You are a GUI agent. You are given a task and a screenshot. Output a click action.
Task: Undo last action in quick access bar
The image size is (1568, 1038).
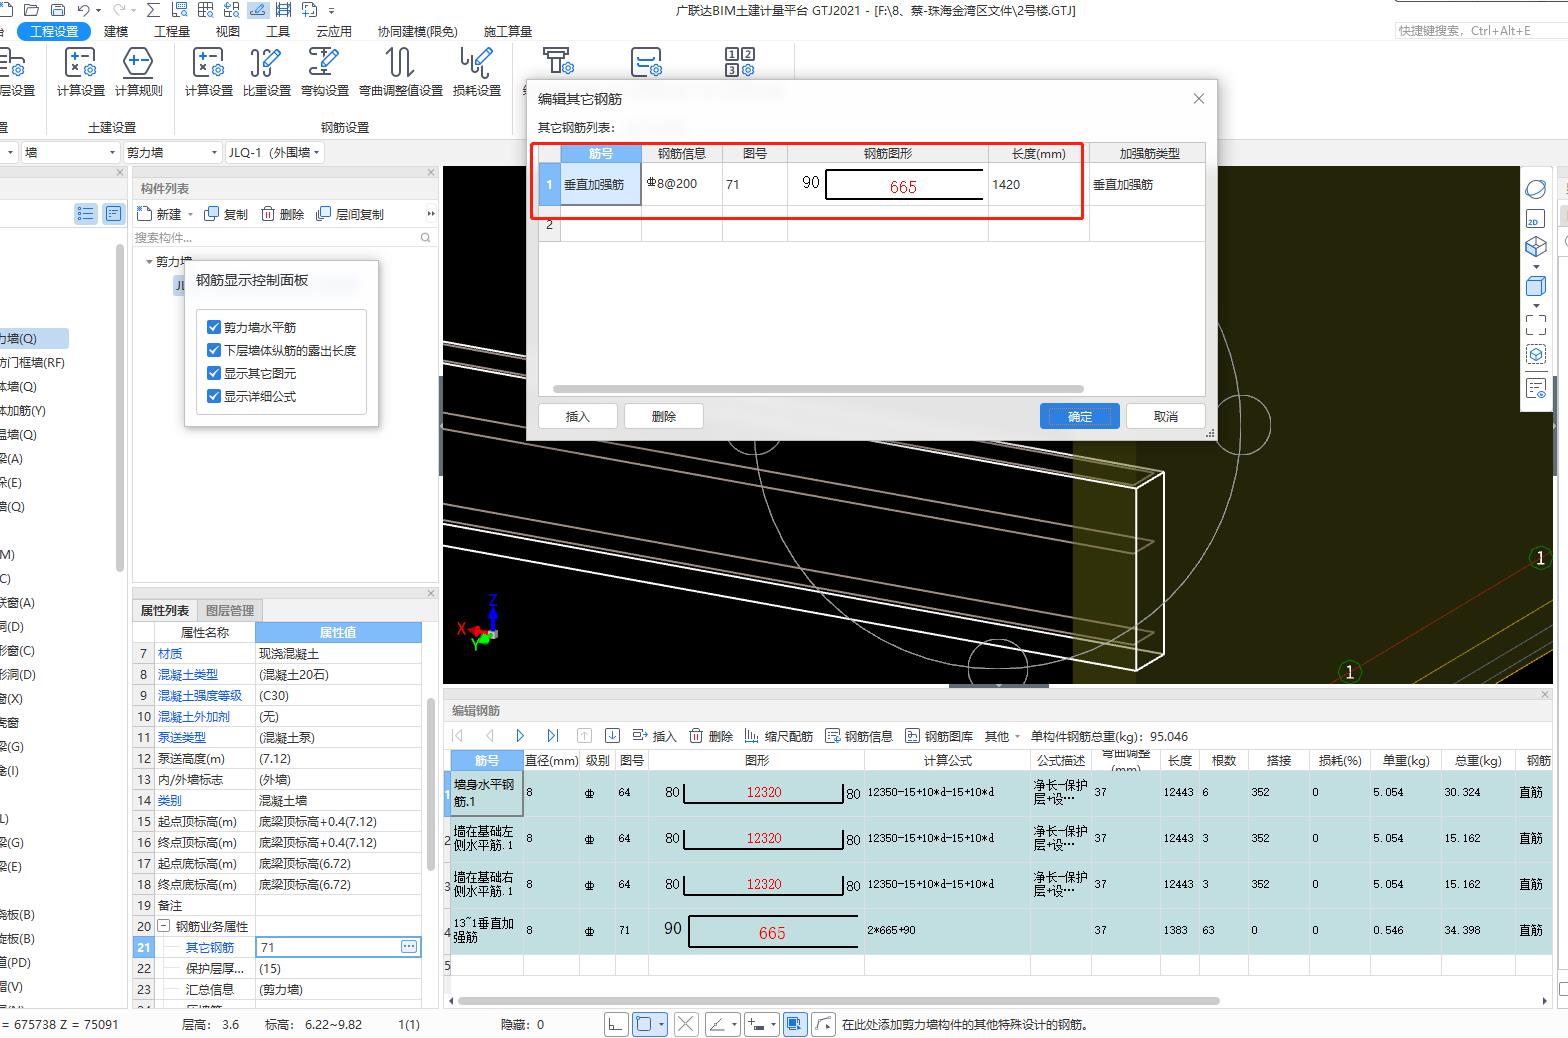click(x=84, y=10)
